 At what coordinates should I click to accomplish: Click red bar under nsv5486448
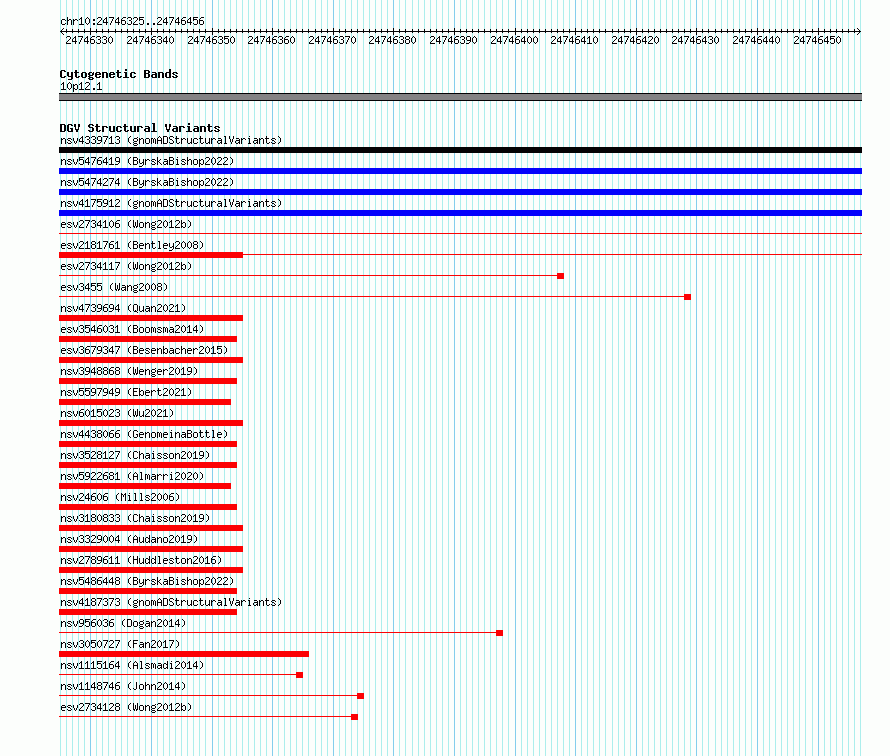coord(148,591)
